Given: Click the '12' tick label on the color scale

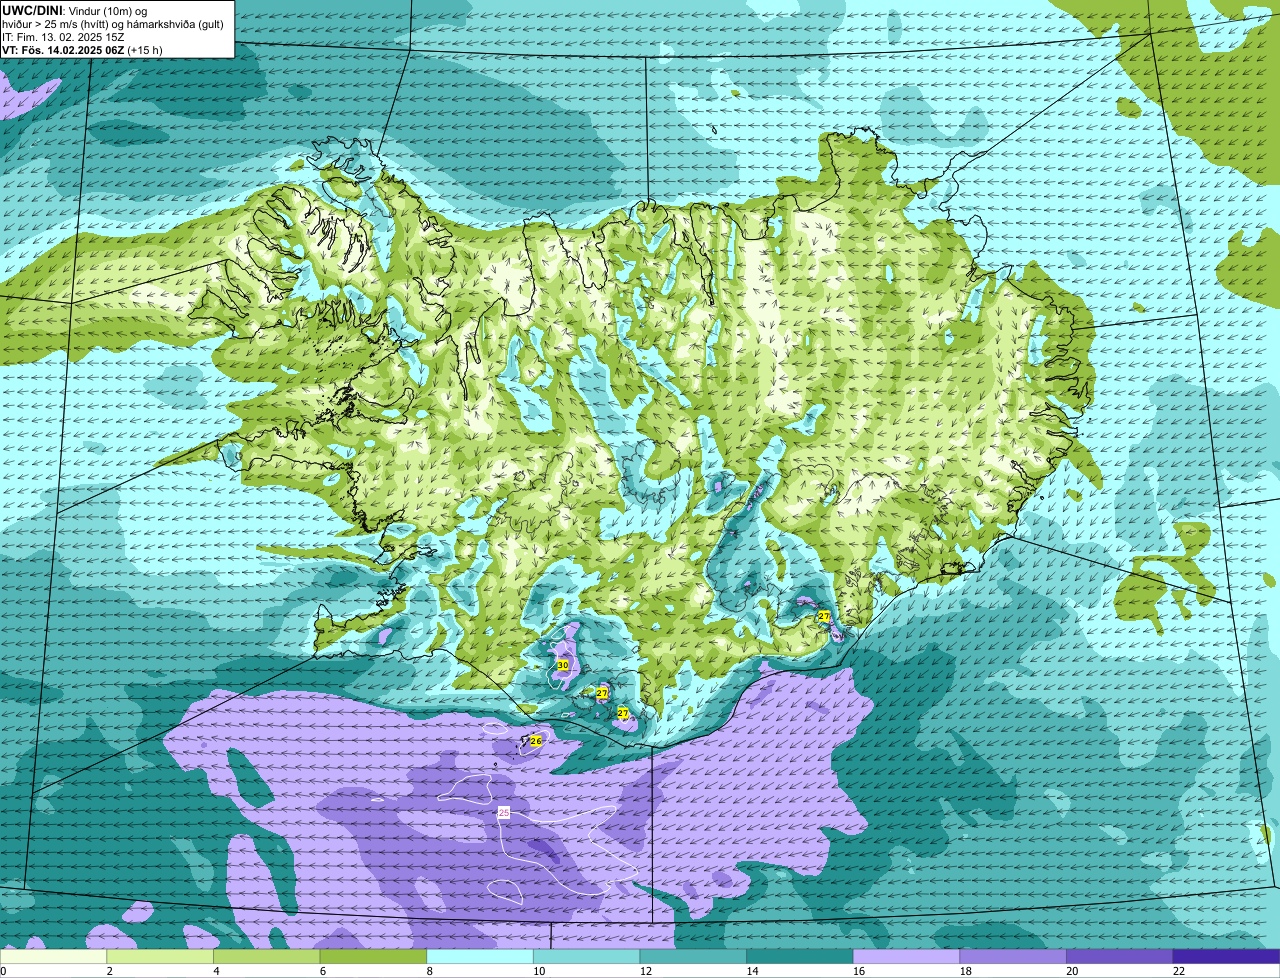Looking at the screenshot, I should click(x=645, y=971).
